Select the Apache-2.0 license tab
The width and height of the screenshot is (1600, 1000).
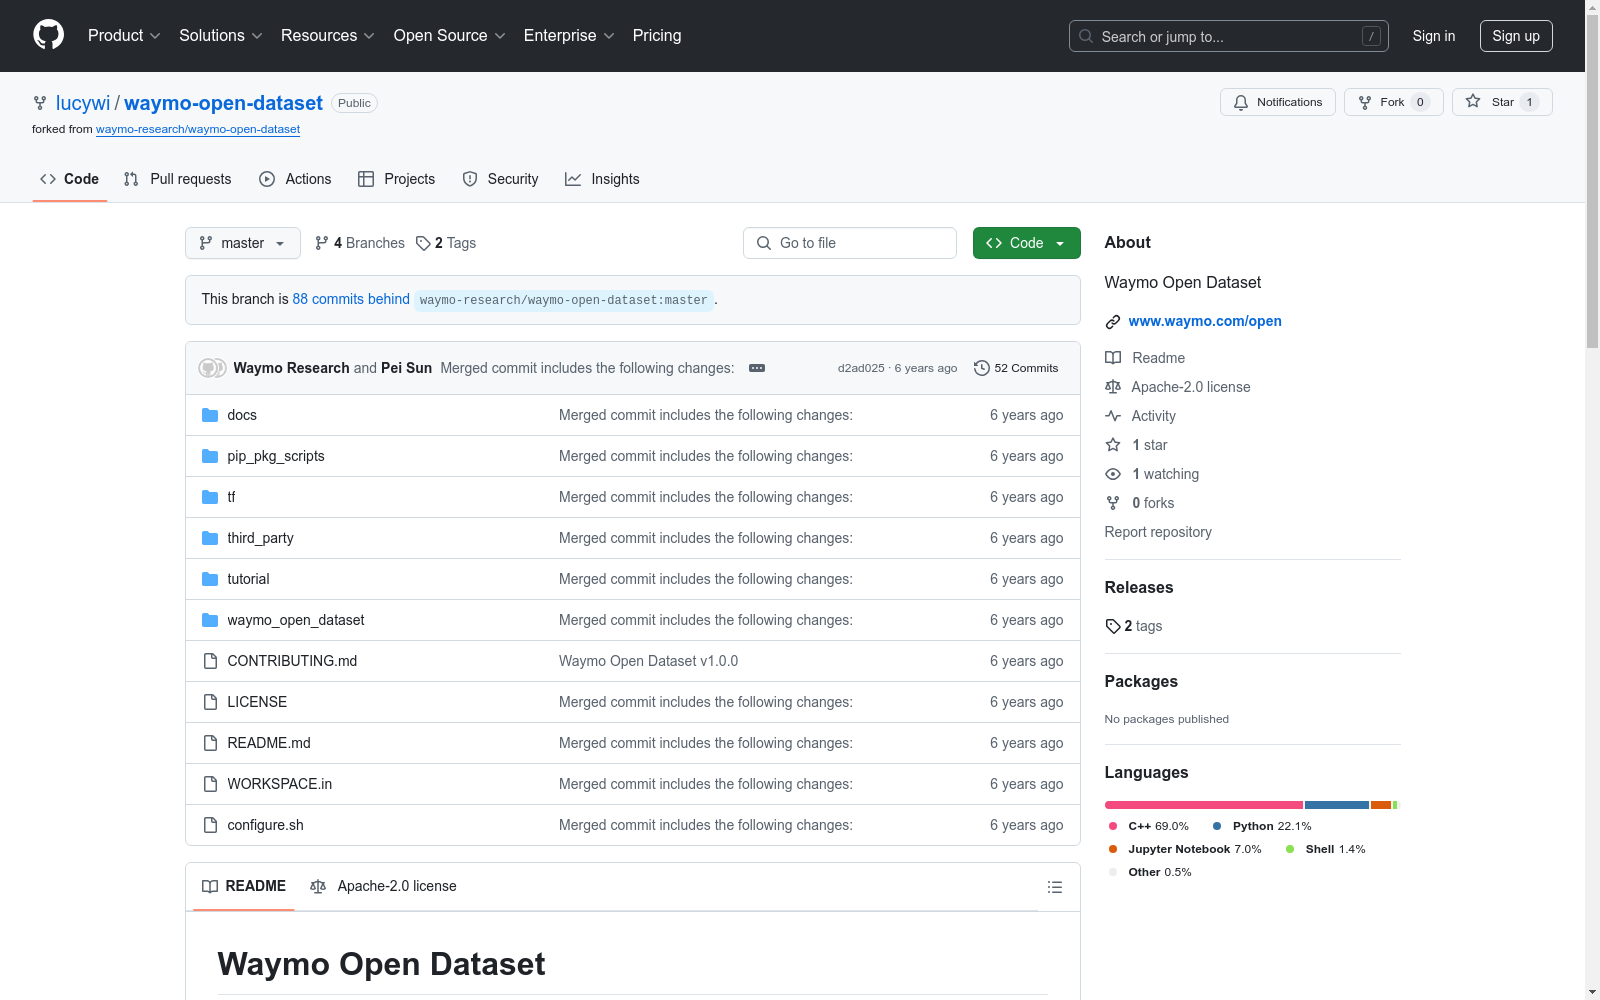coord(383,886)
